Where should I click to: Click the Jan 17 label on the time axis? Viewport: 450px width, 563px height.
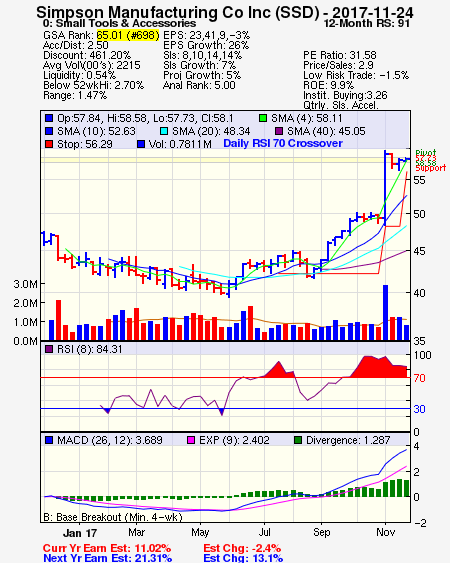(x=80, y=533)
